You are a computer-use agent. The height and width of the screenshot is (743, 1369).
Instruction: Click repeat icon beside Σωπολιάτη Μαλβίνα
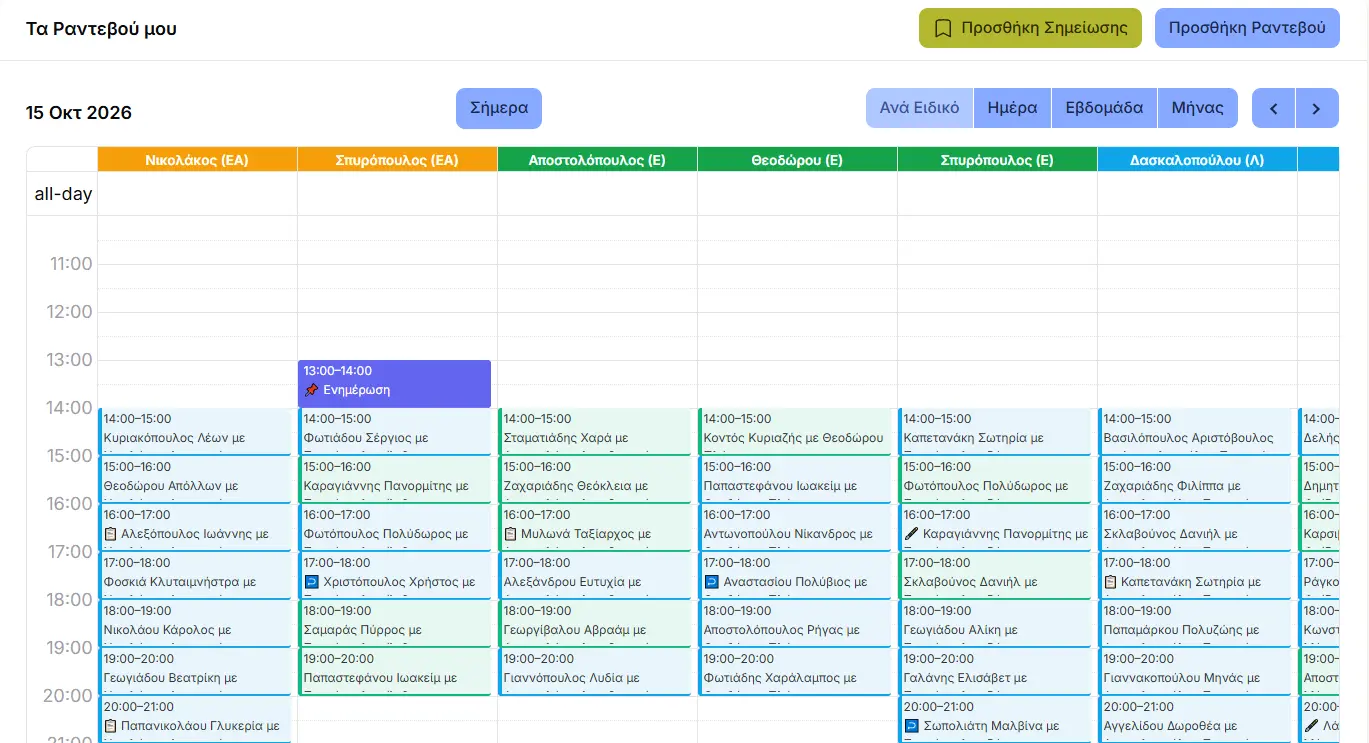[911, 726]
